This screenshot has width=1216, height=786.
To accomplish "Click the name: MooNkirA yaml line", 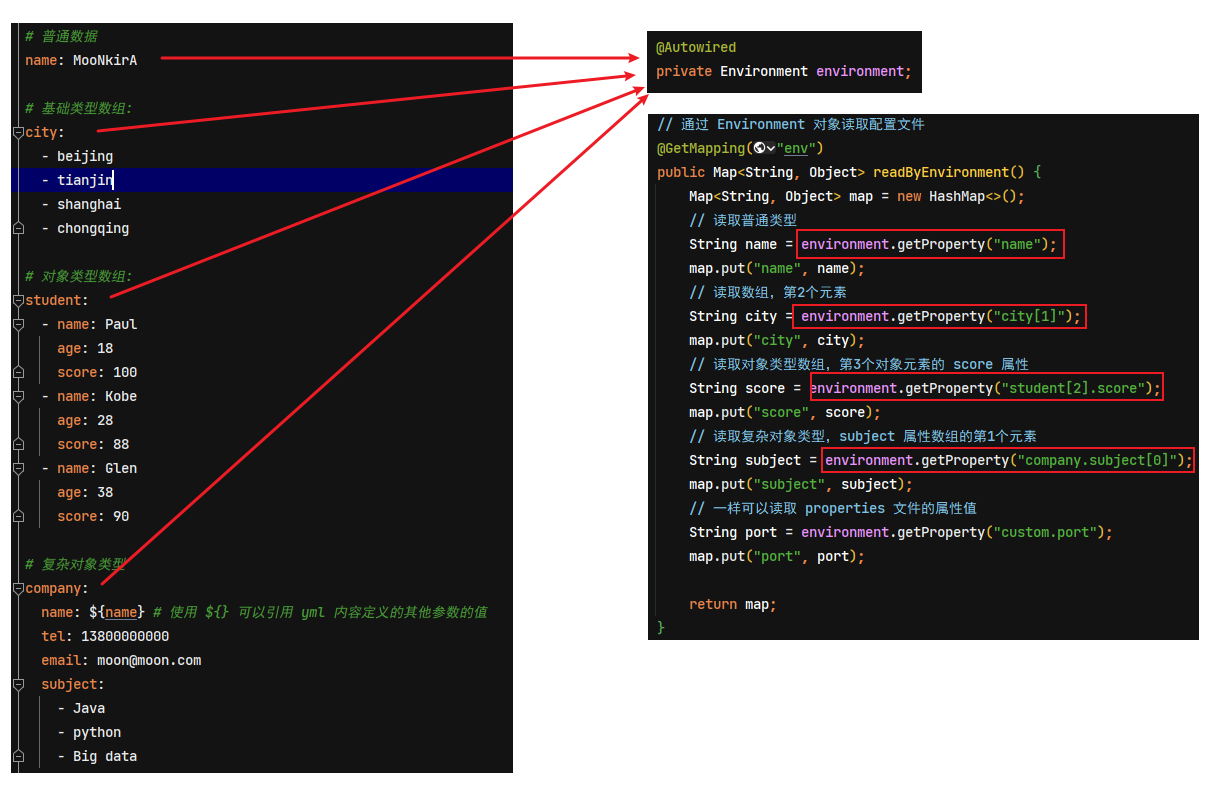I will tap(81, 60).
